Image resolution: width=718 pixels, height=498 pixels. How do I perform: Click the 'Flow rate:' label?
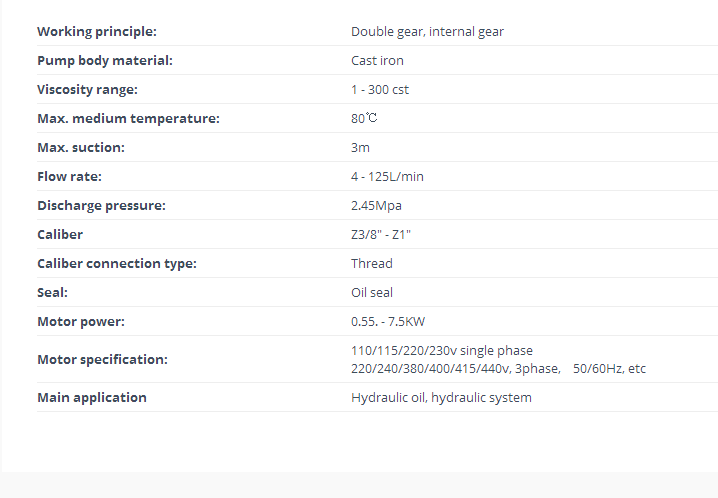point(69,177)
